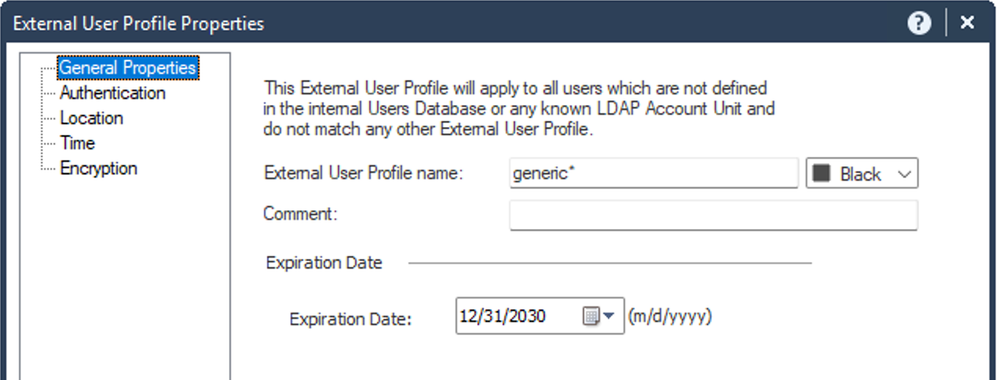Click the External User Profile name field

coord(654,173)
